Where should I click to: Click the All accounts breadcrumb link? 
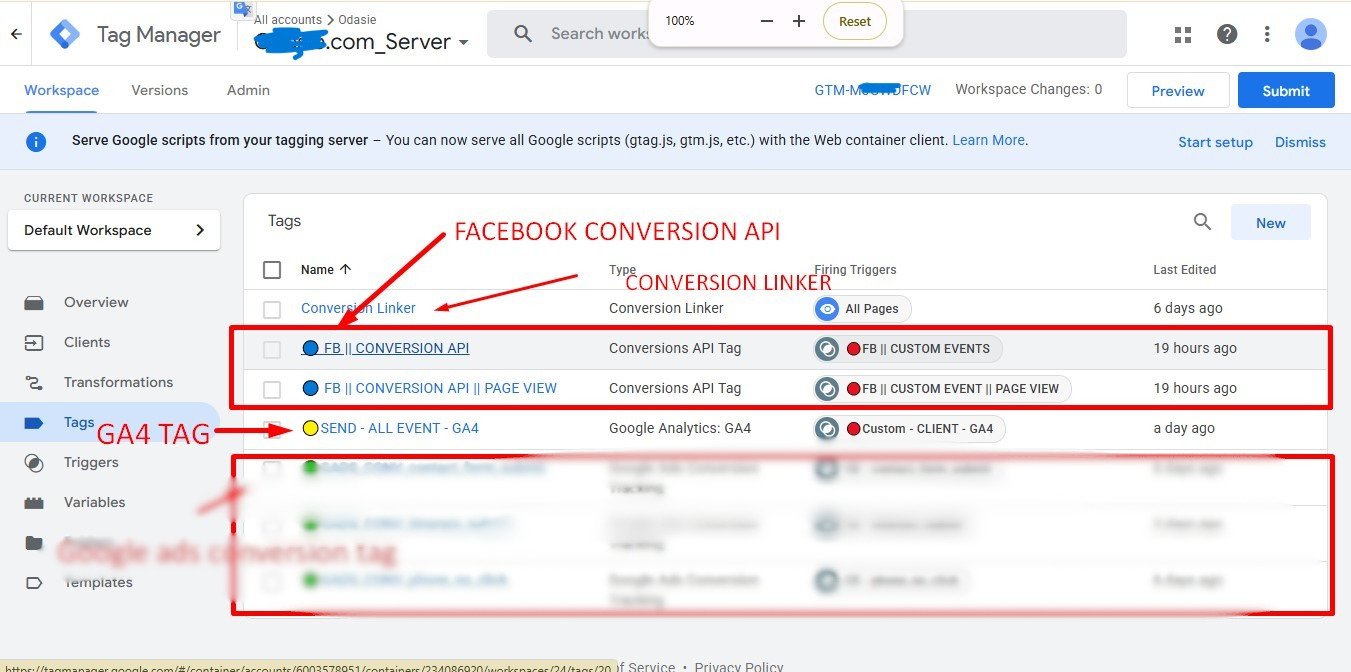pyautogui.click(x=288, y=19)
